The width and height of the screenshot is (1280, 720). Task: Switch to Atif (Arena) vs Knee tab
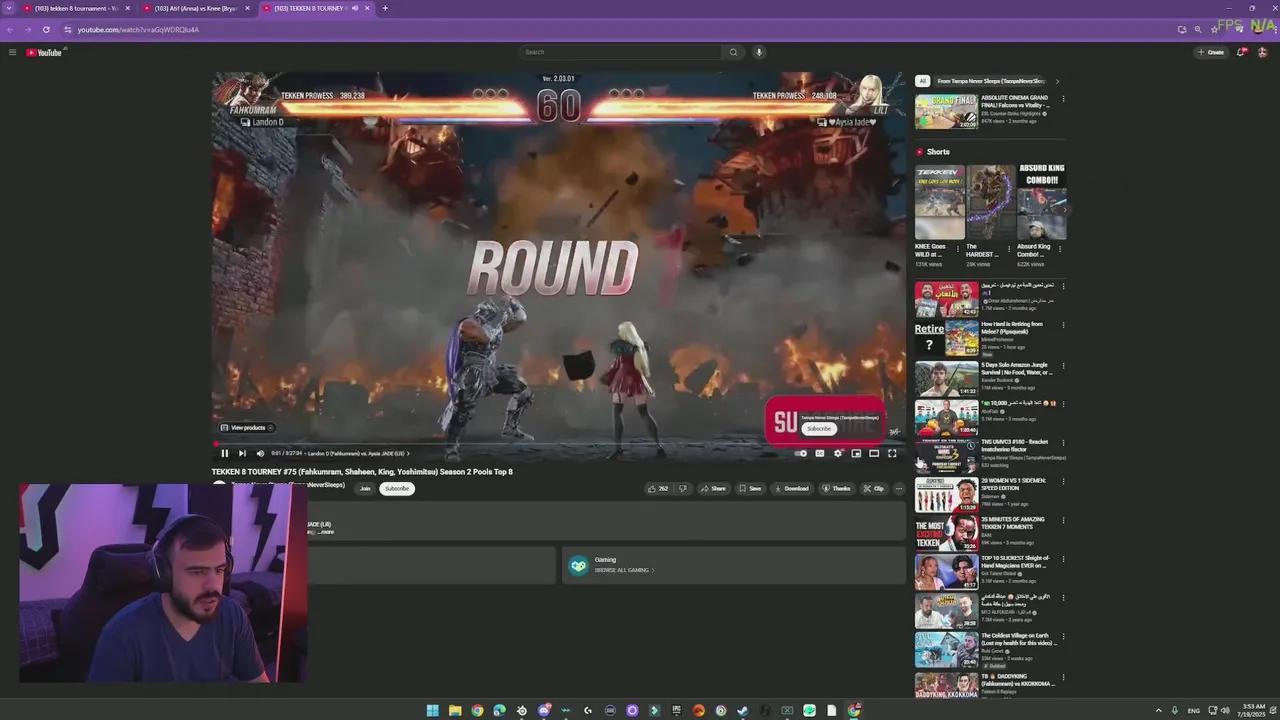point(195,8)
